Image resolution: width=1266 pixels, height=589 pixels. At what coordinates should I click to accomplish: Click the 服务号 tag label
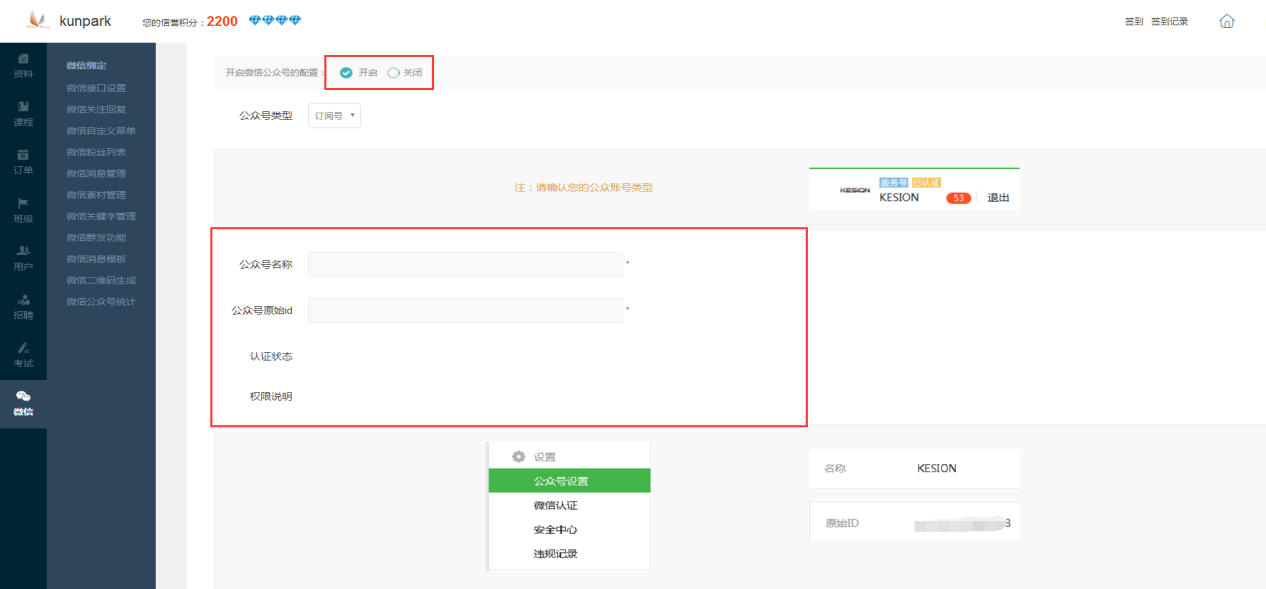[x=893, y=183]
